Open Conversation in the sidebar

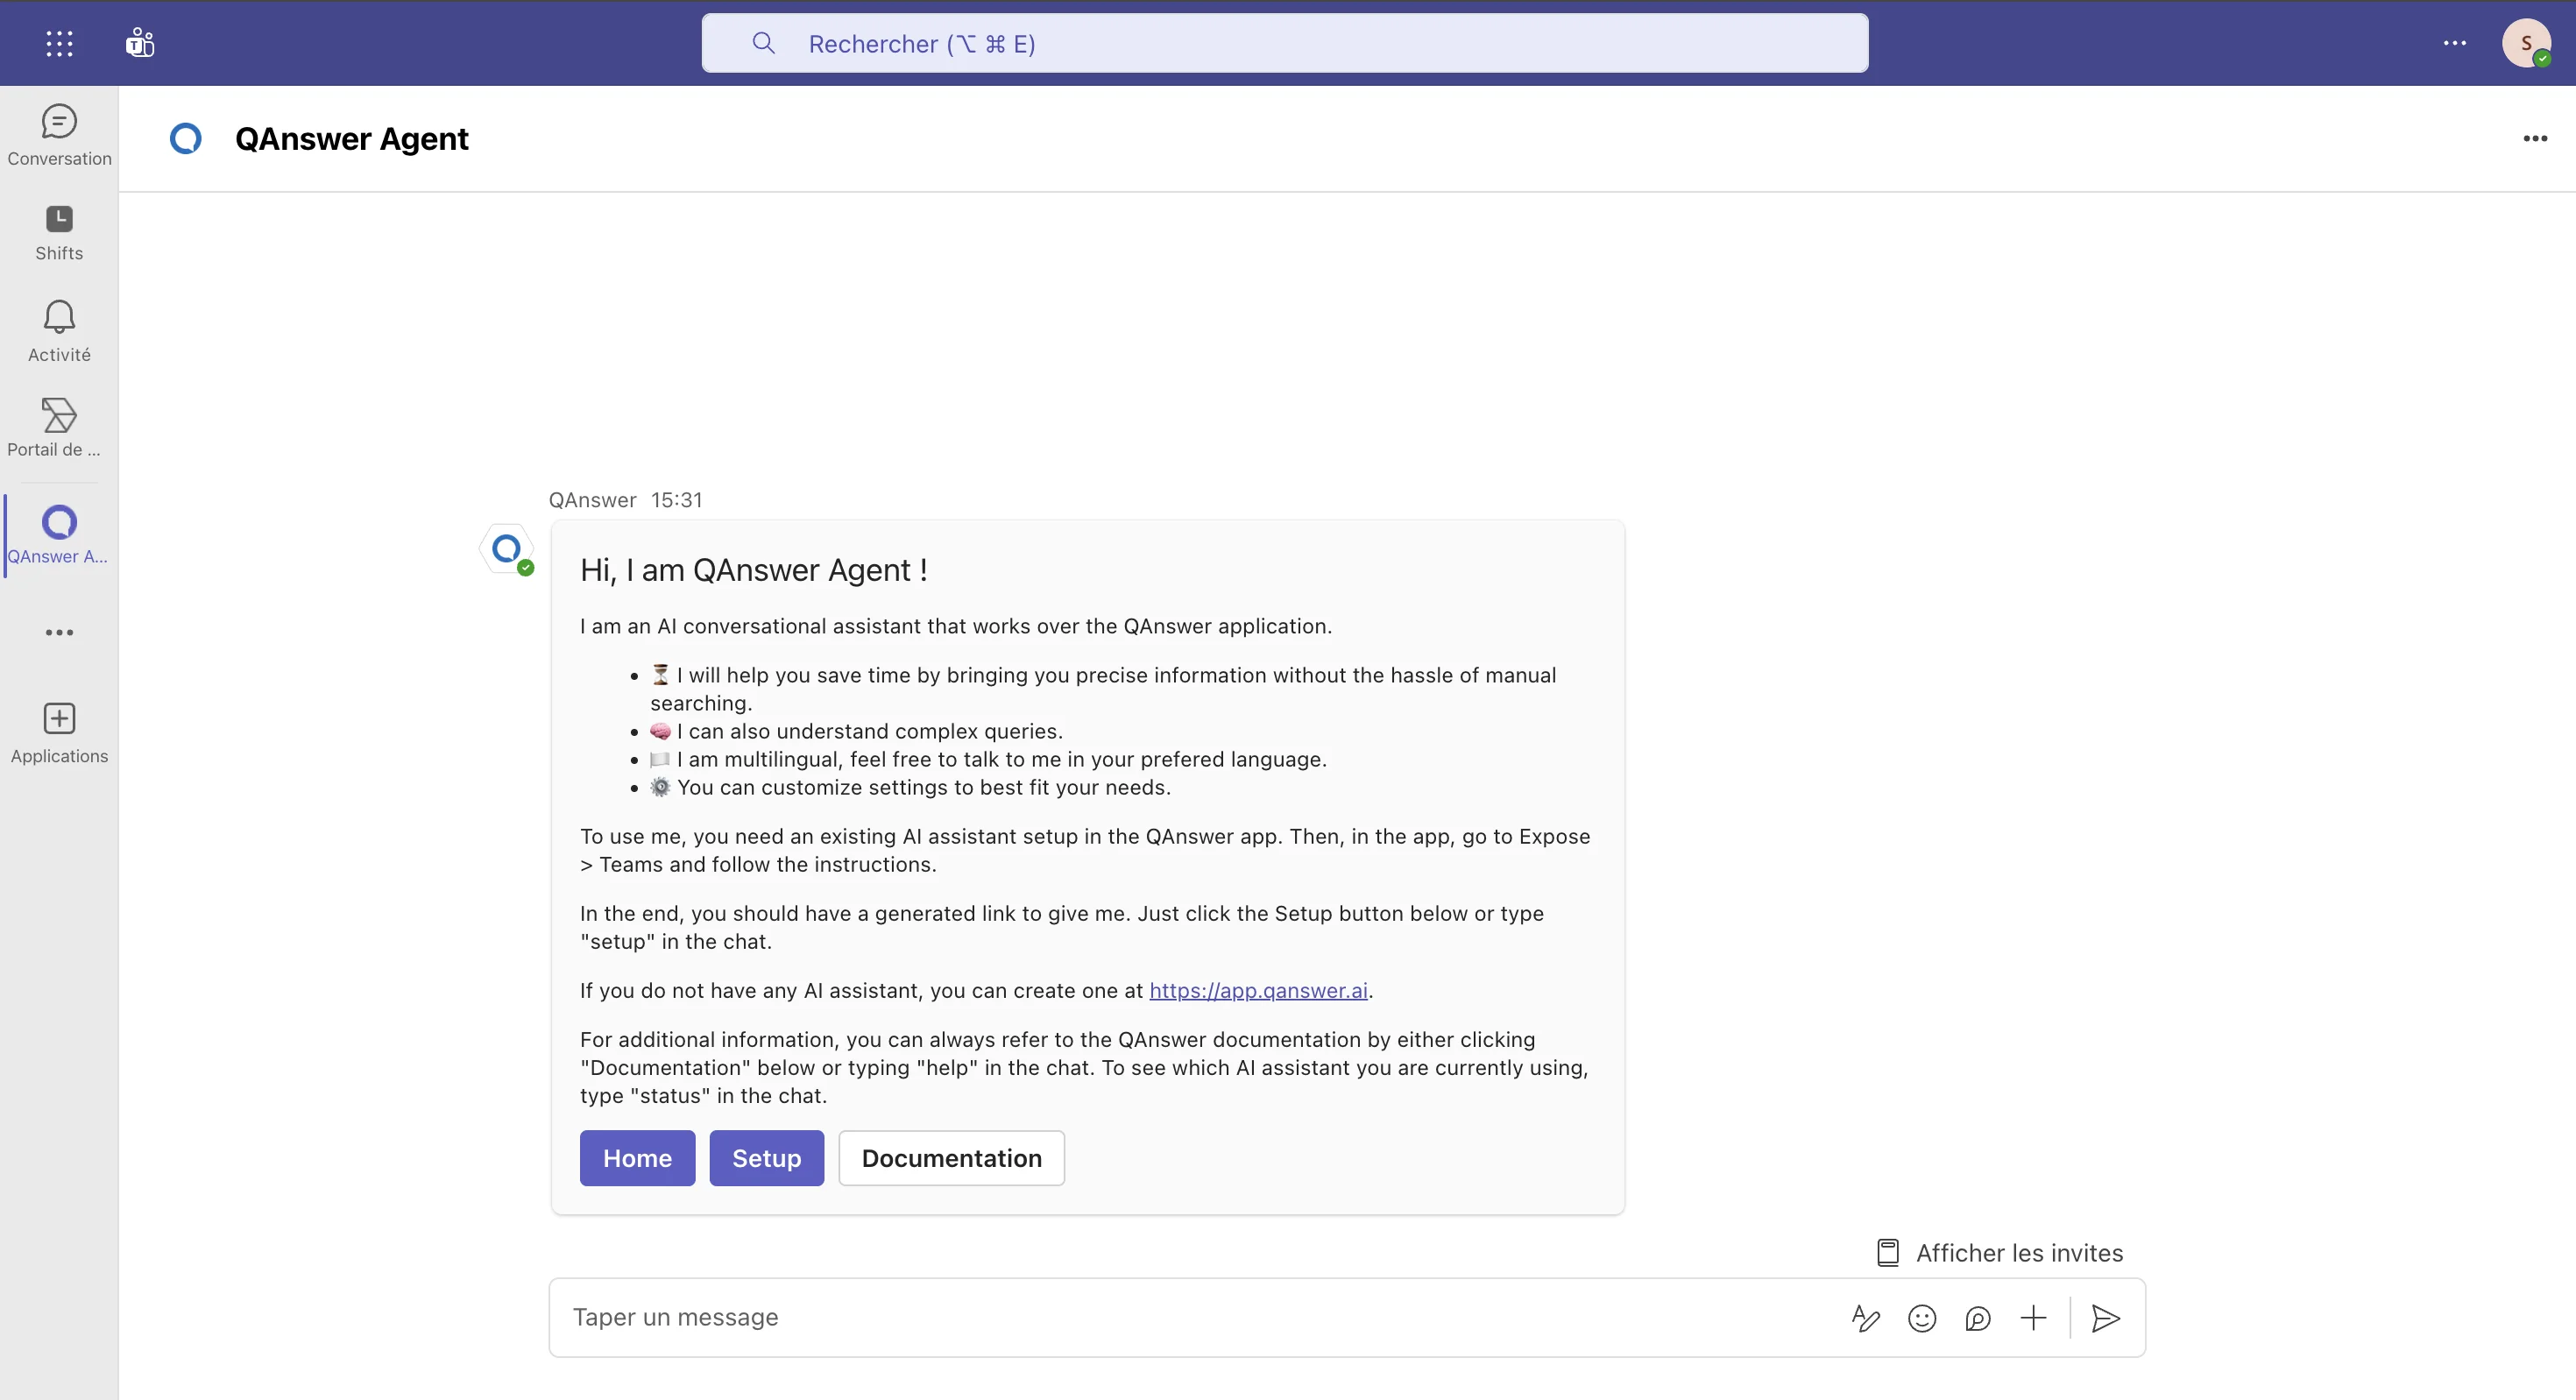pyautogui.click(x=59, y=135)
